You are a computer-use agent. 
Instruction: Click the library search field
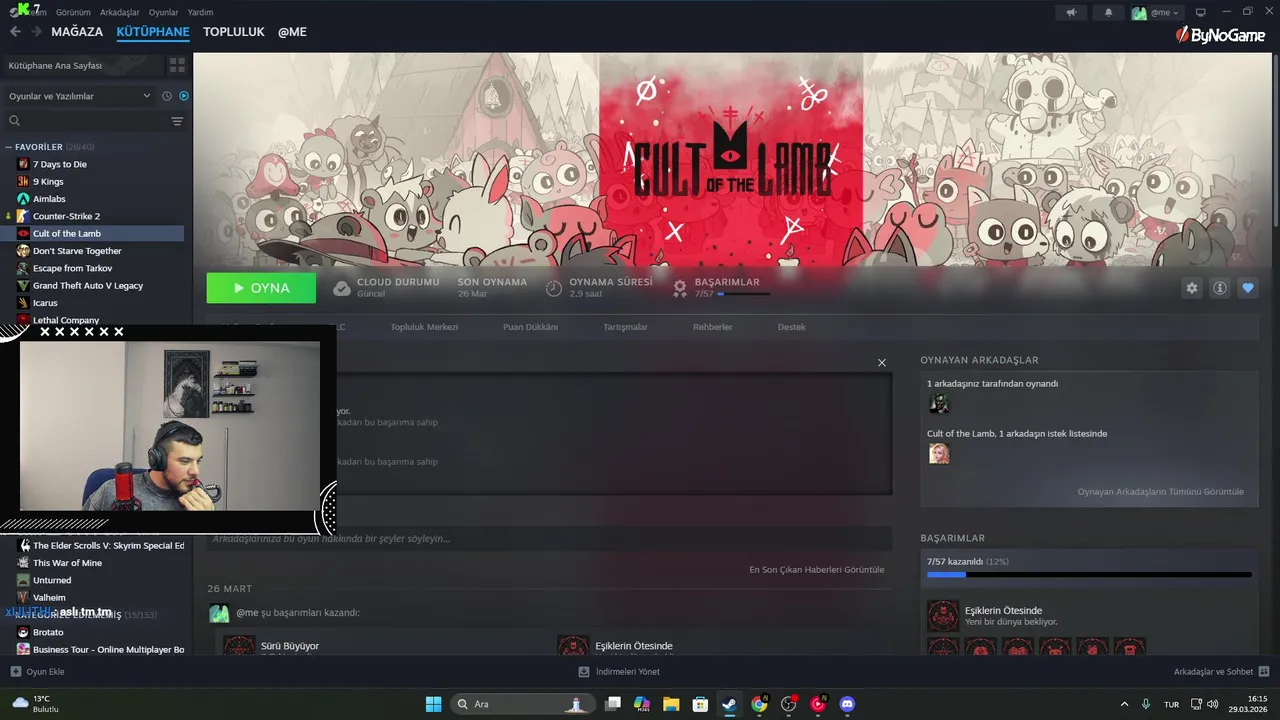[85, 121]
